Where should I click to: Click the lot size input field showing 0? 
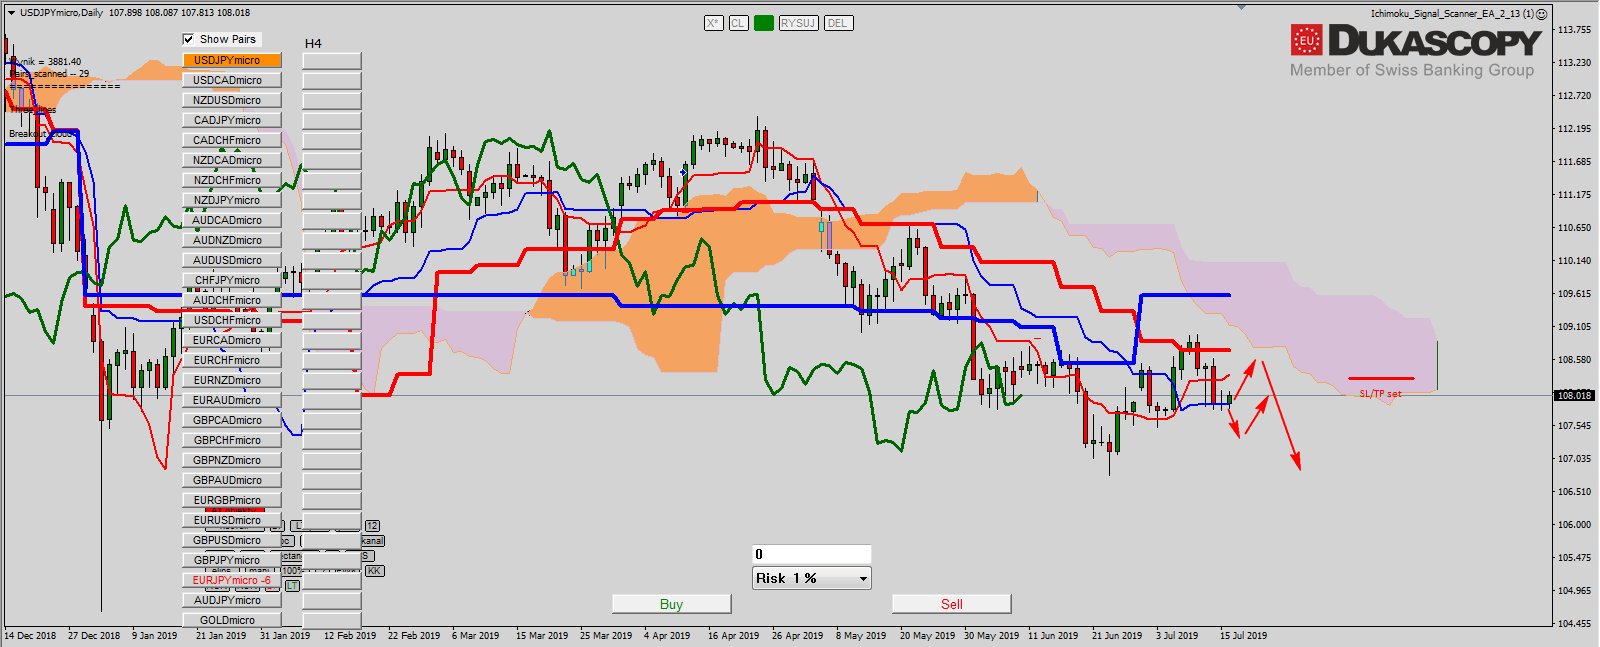[x=811, y=554]
